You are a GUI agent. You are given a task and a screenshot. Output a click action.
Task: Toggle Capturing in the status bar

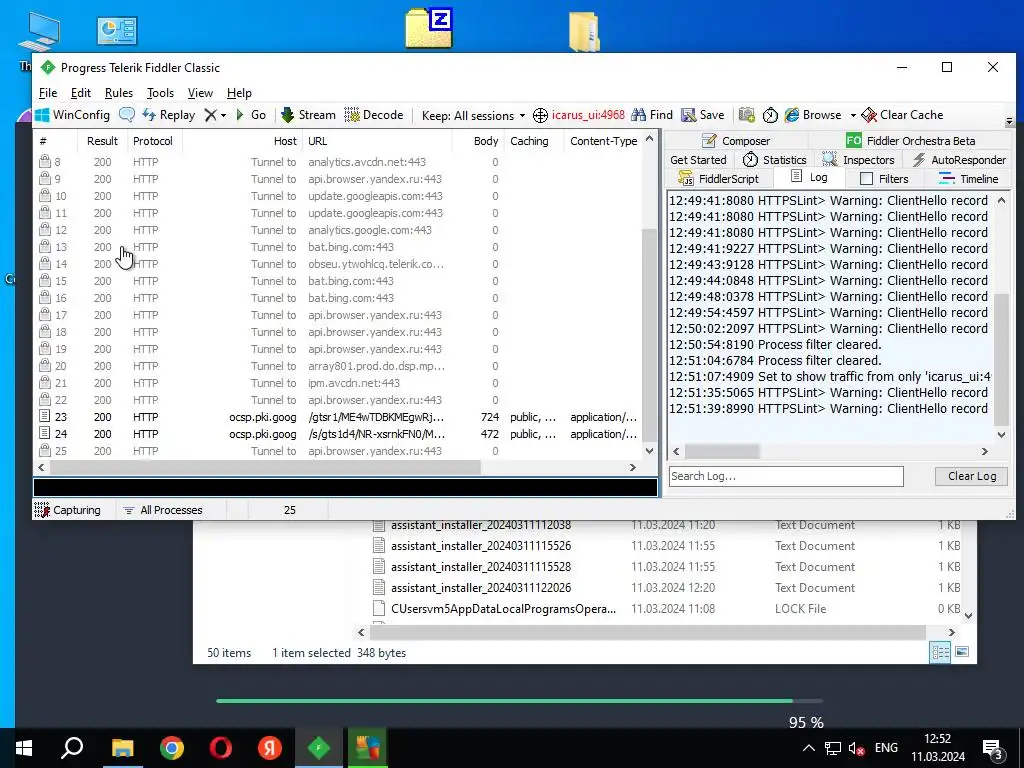(x=68, y=510)
